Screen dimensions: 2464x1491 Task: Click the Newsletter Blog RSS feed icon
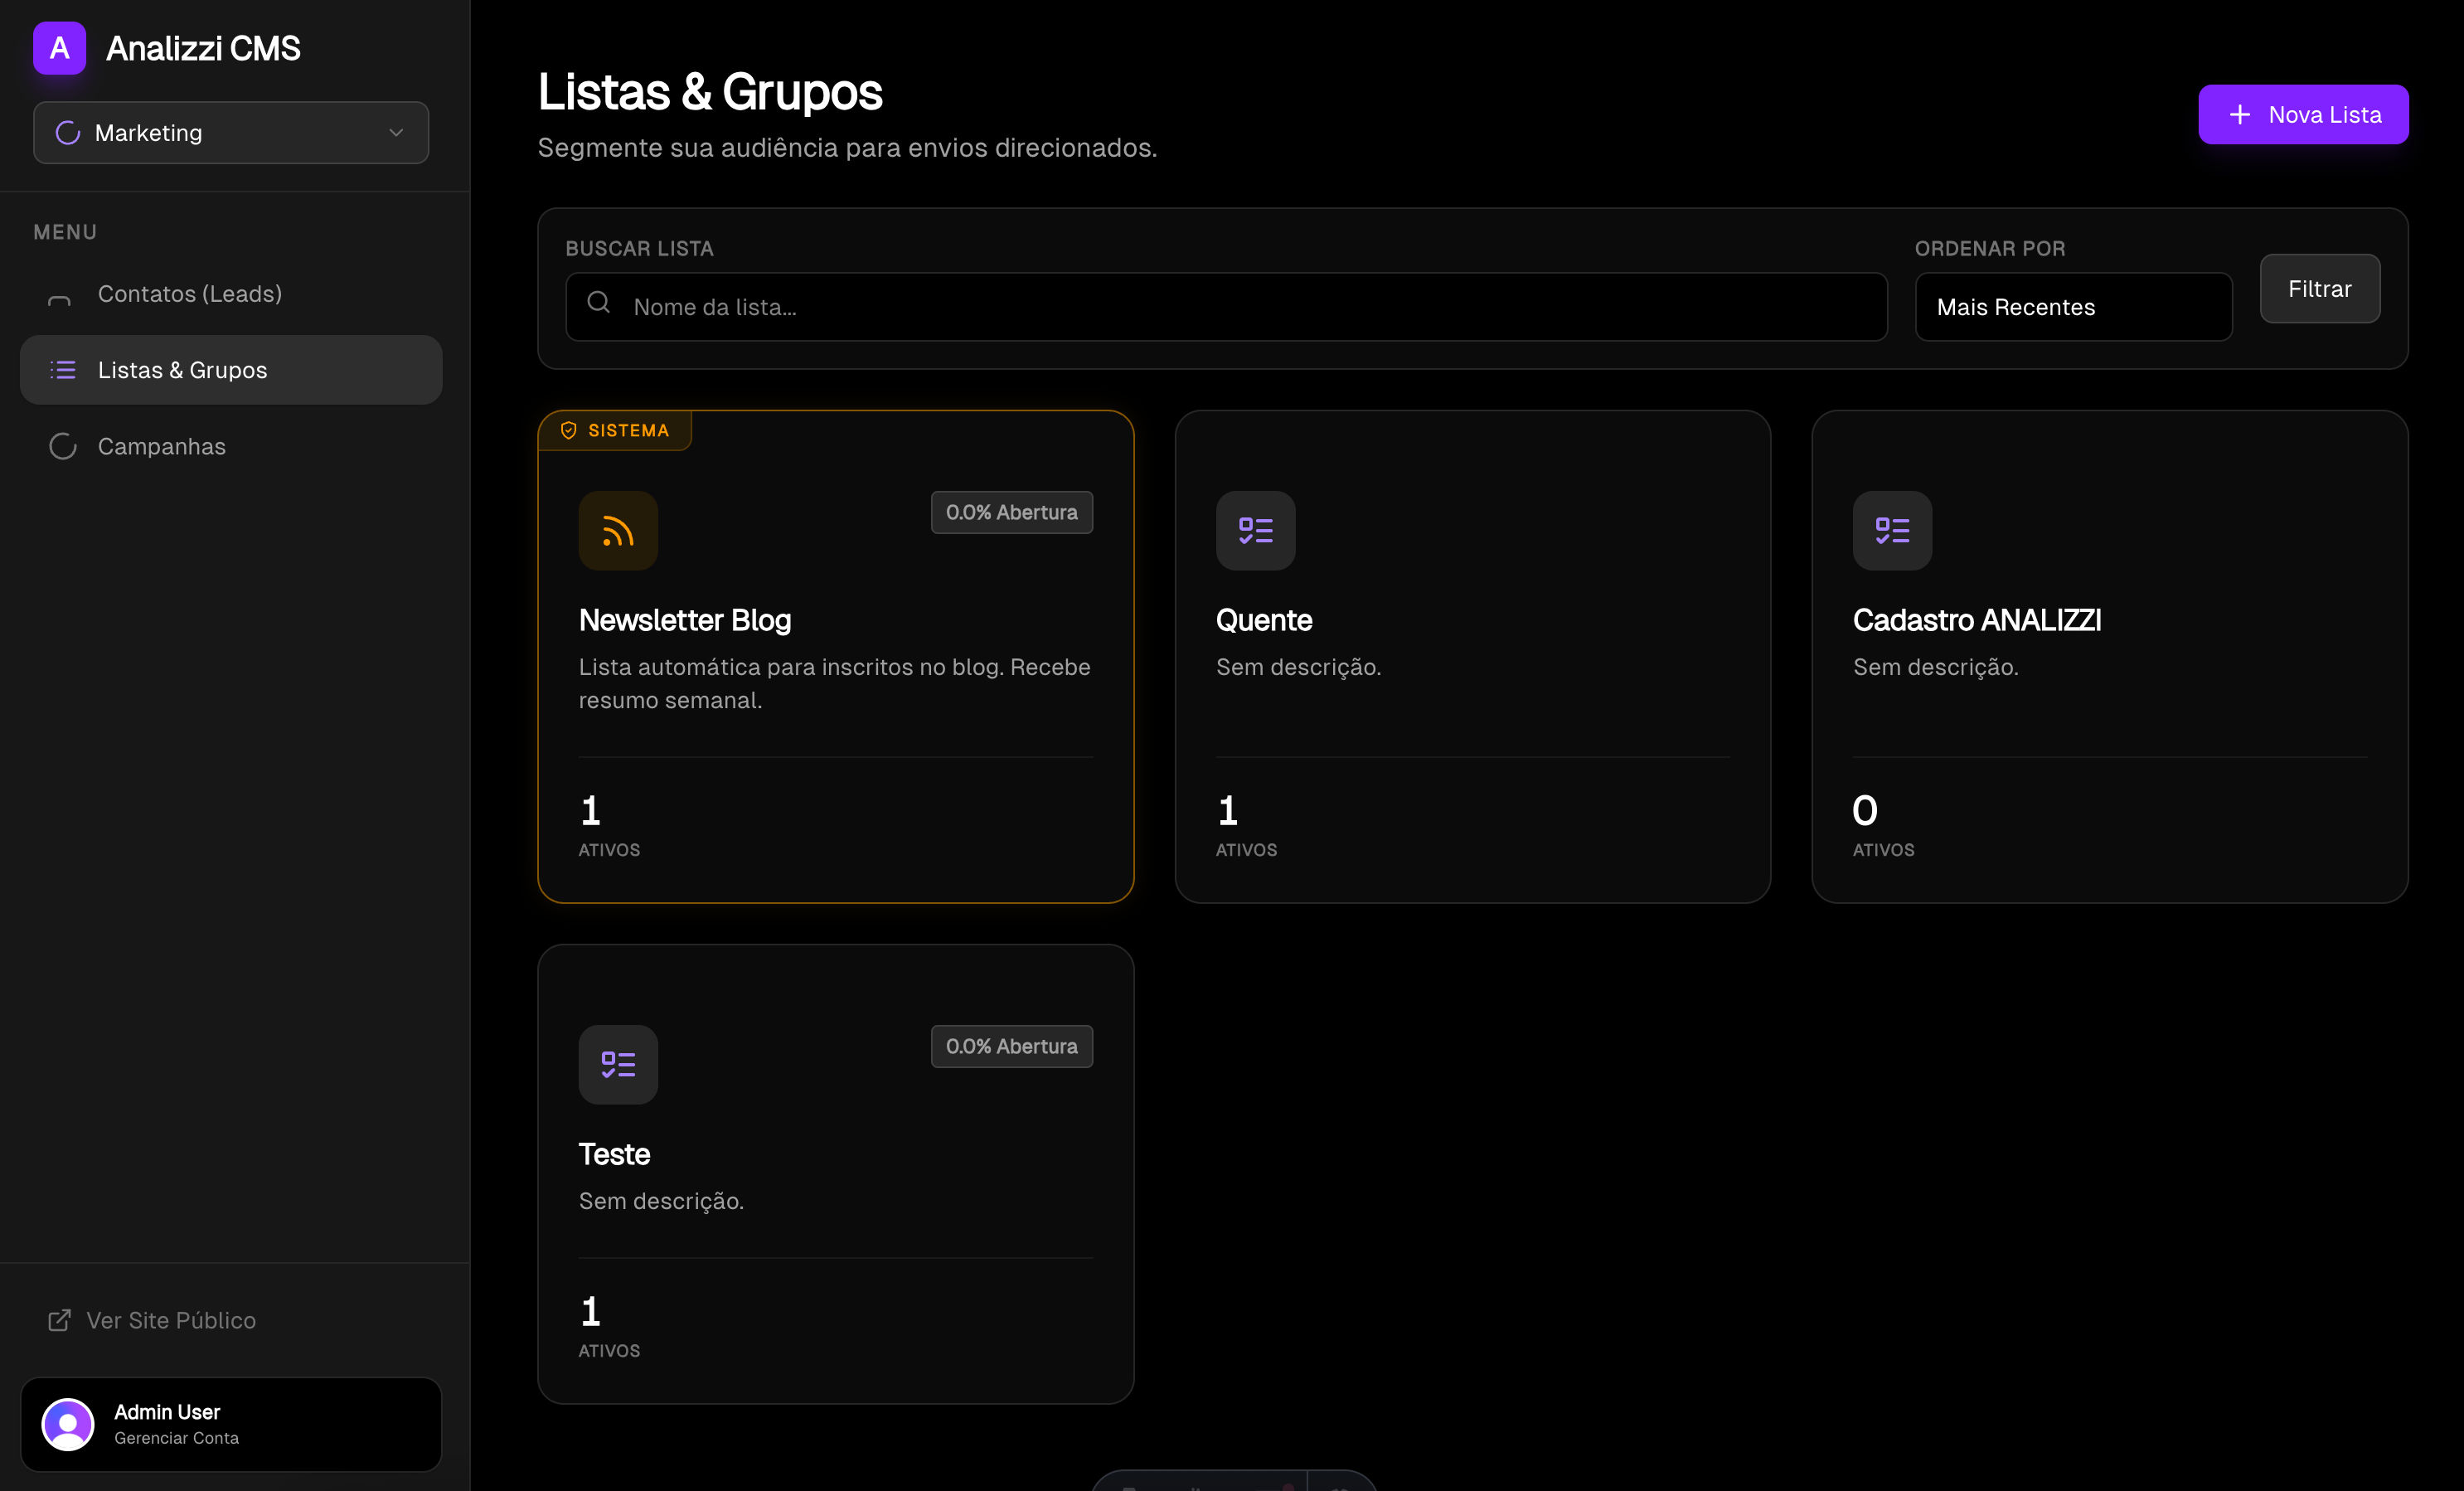(x=618, y=531)
